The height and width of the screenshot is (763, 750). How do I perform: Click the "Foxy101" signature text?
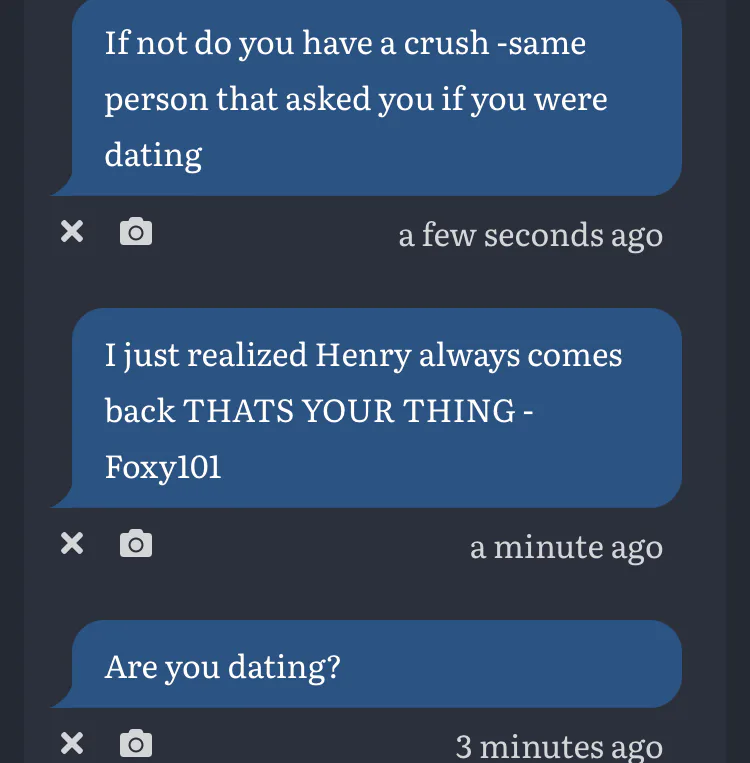[x=163, y=467]
